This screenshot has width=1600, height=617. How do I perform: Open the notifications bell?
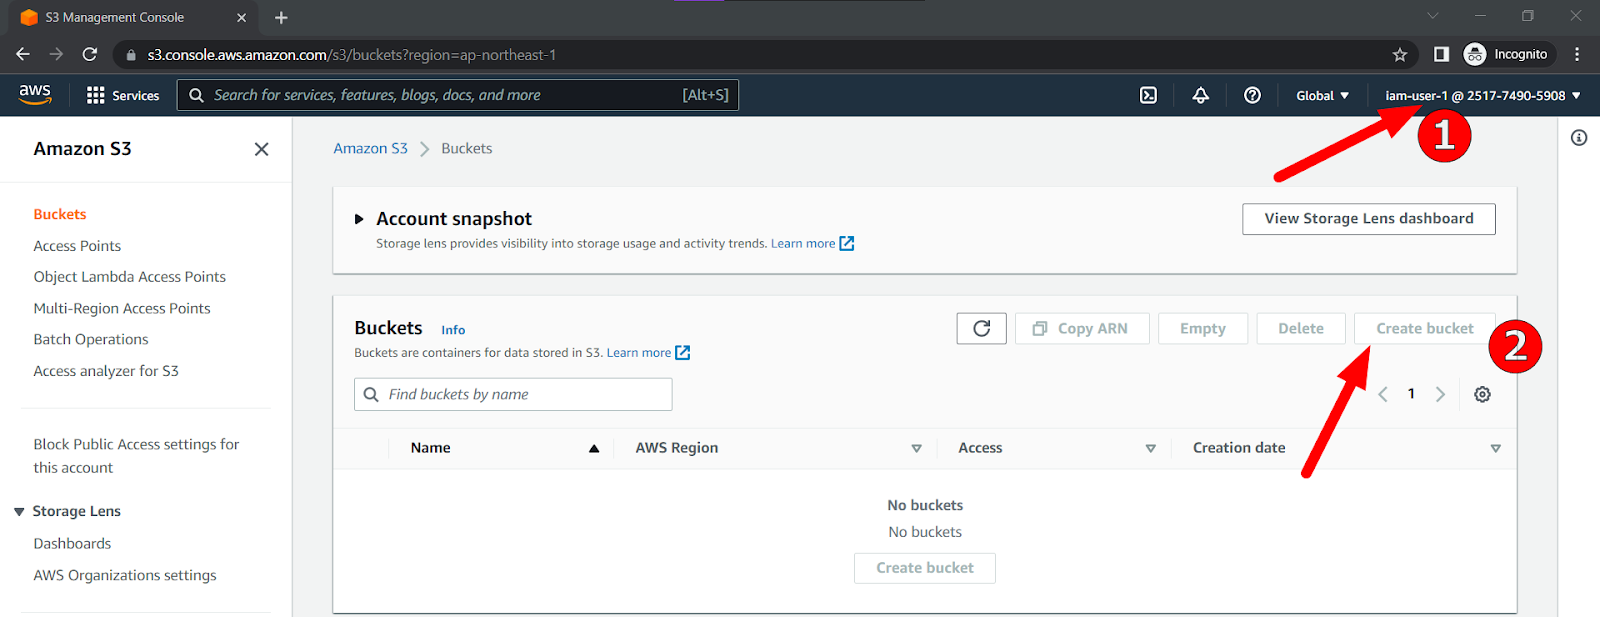click(x=1200, y=95)
